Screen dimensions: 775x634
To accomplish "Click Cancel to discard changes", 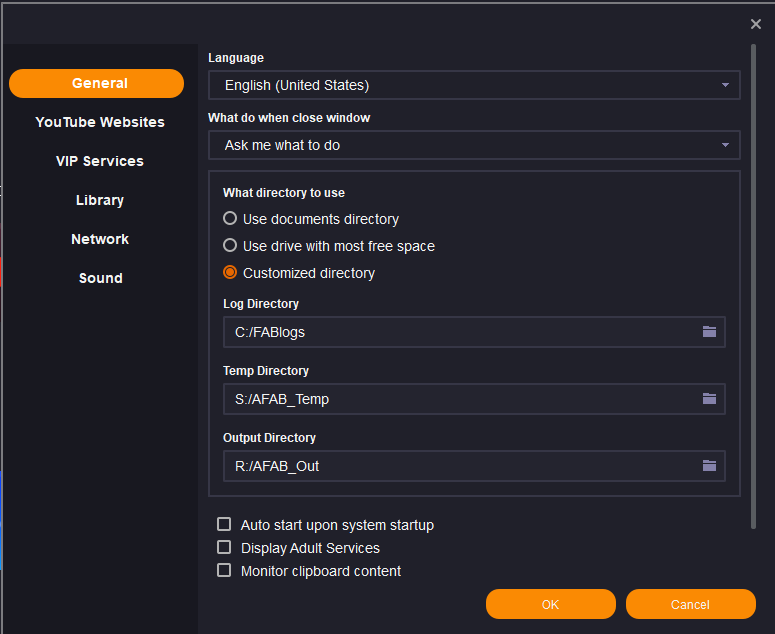I will pyautogui.click(x=690, y=604).
